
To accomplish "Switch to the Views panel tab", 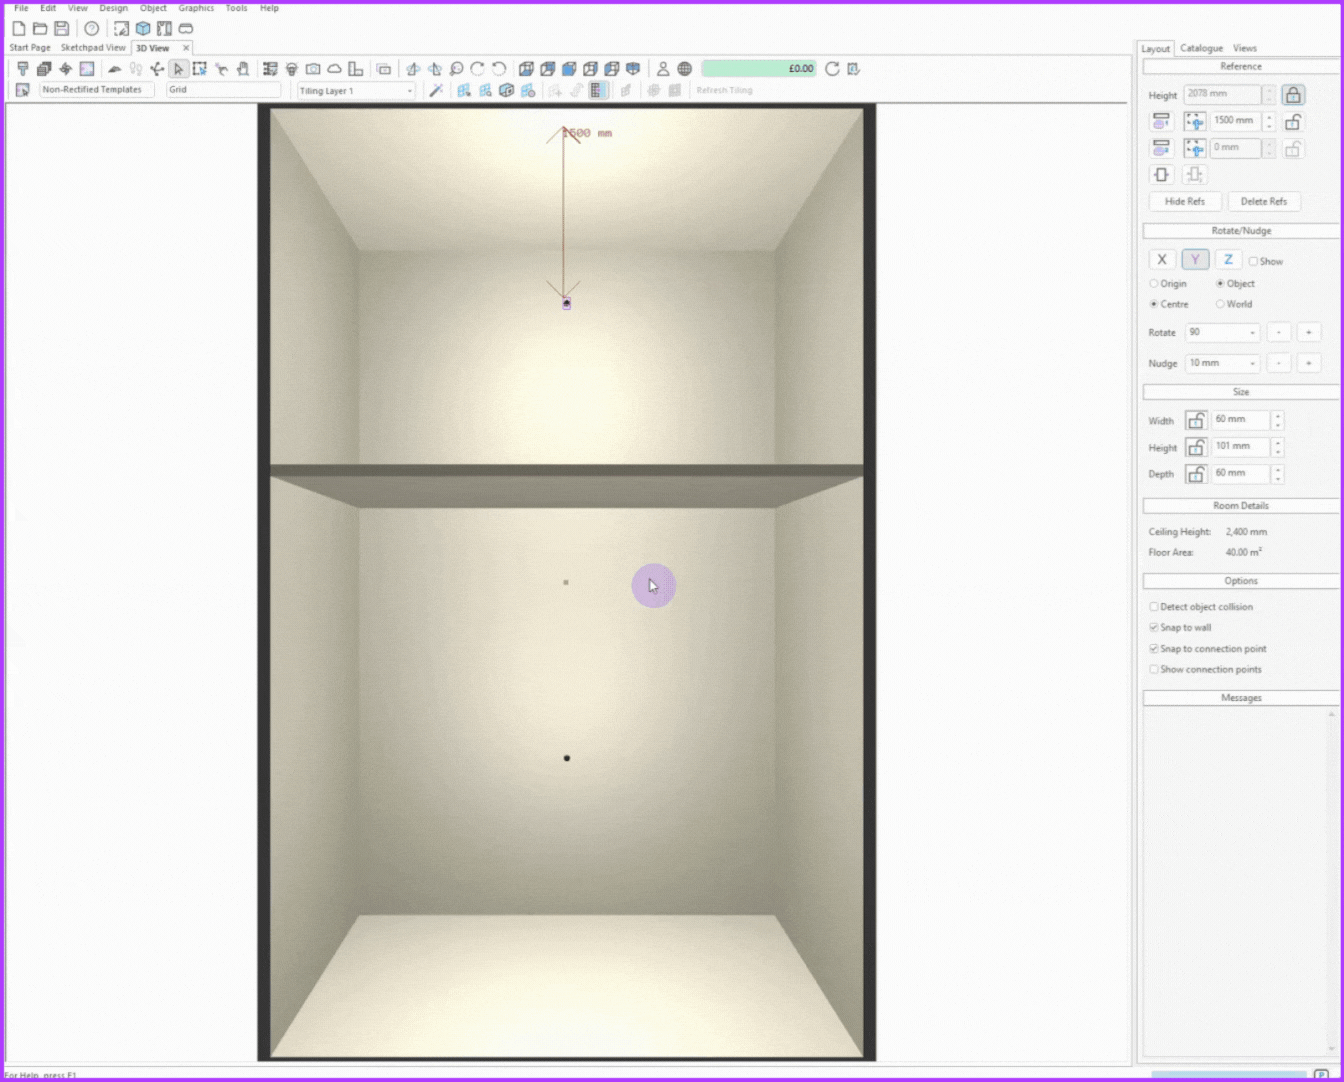I will click(x=1245, y=48).
